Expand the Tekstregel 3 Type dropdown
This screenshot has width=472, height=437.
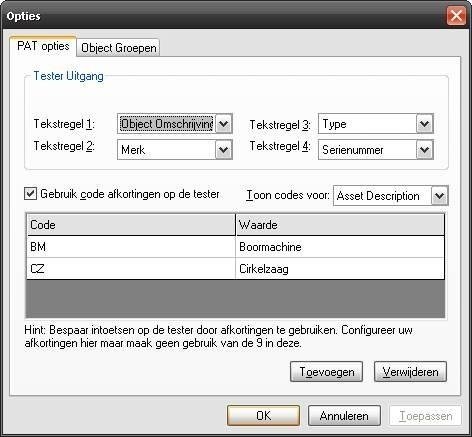424,124
